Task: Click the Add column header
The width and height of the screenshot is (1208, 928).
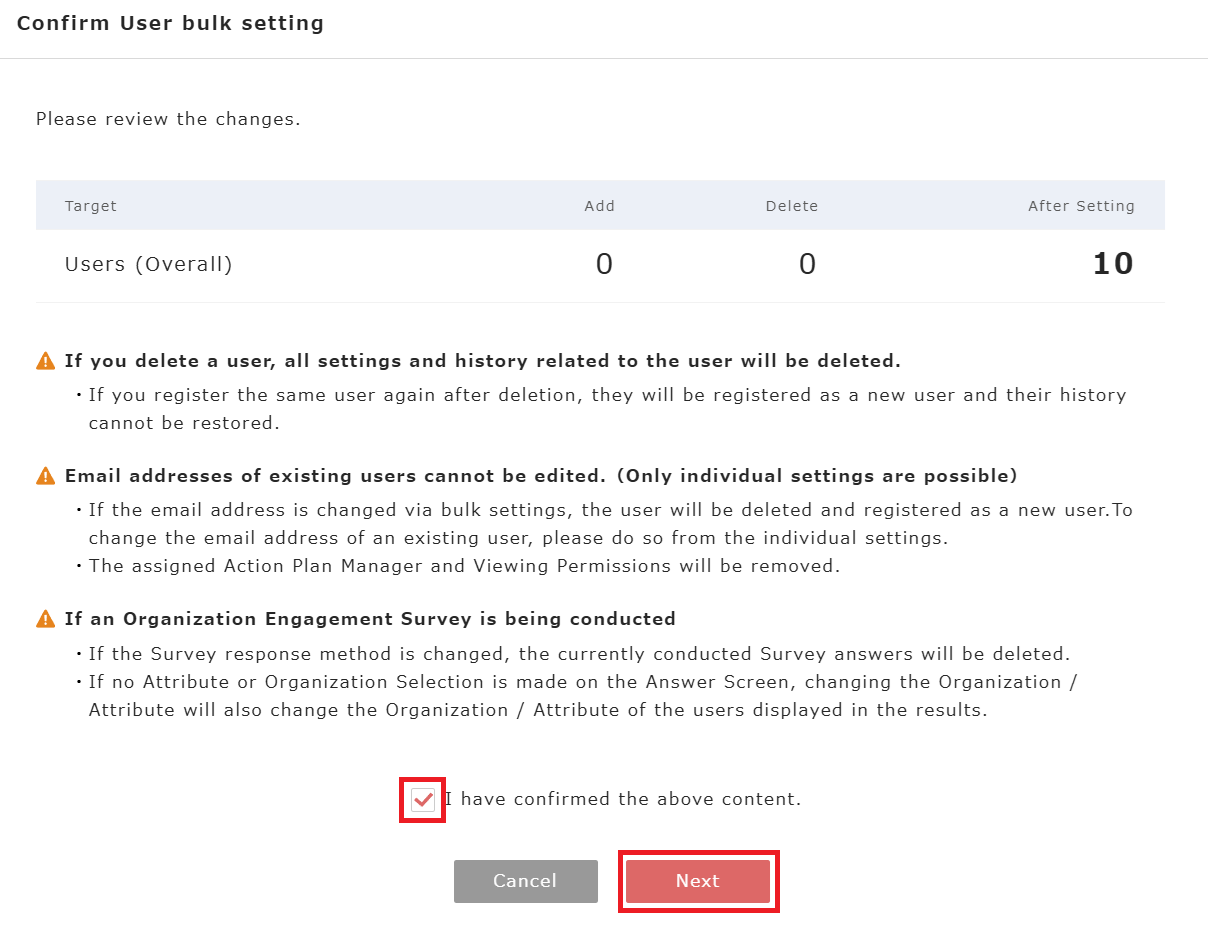Action: (x=599, y=206)
